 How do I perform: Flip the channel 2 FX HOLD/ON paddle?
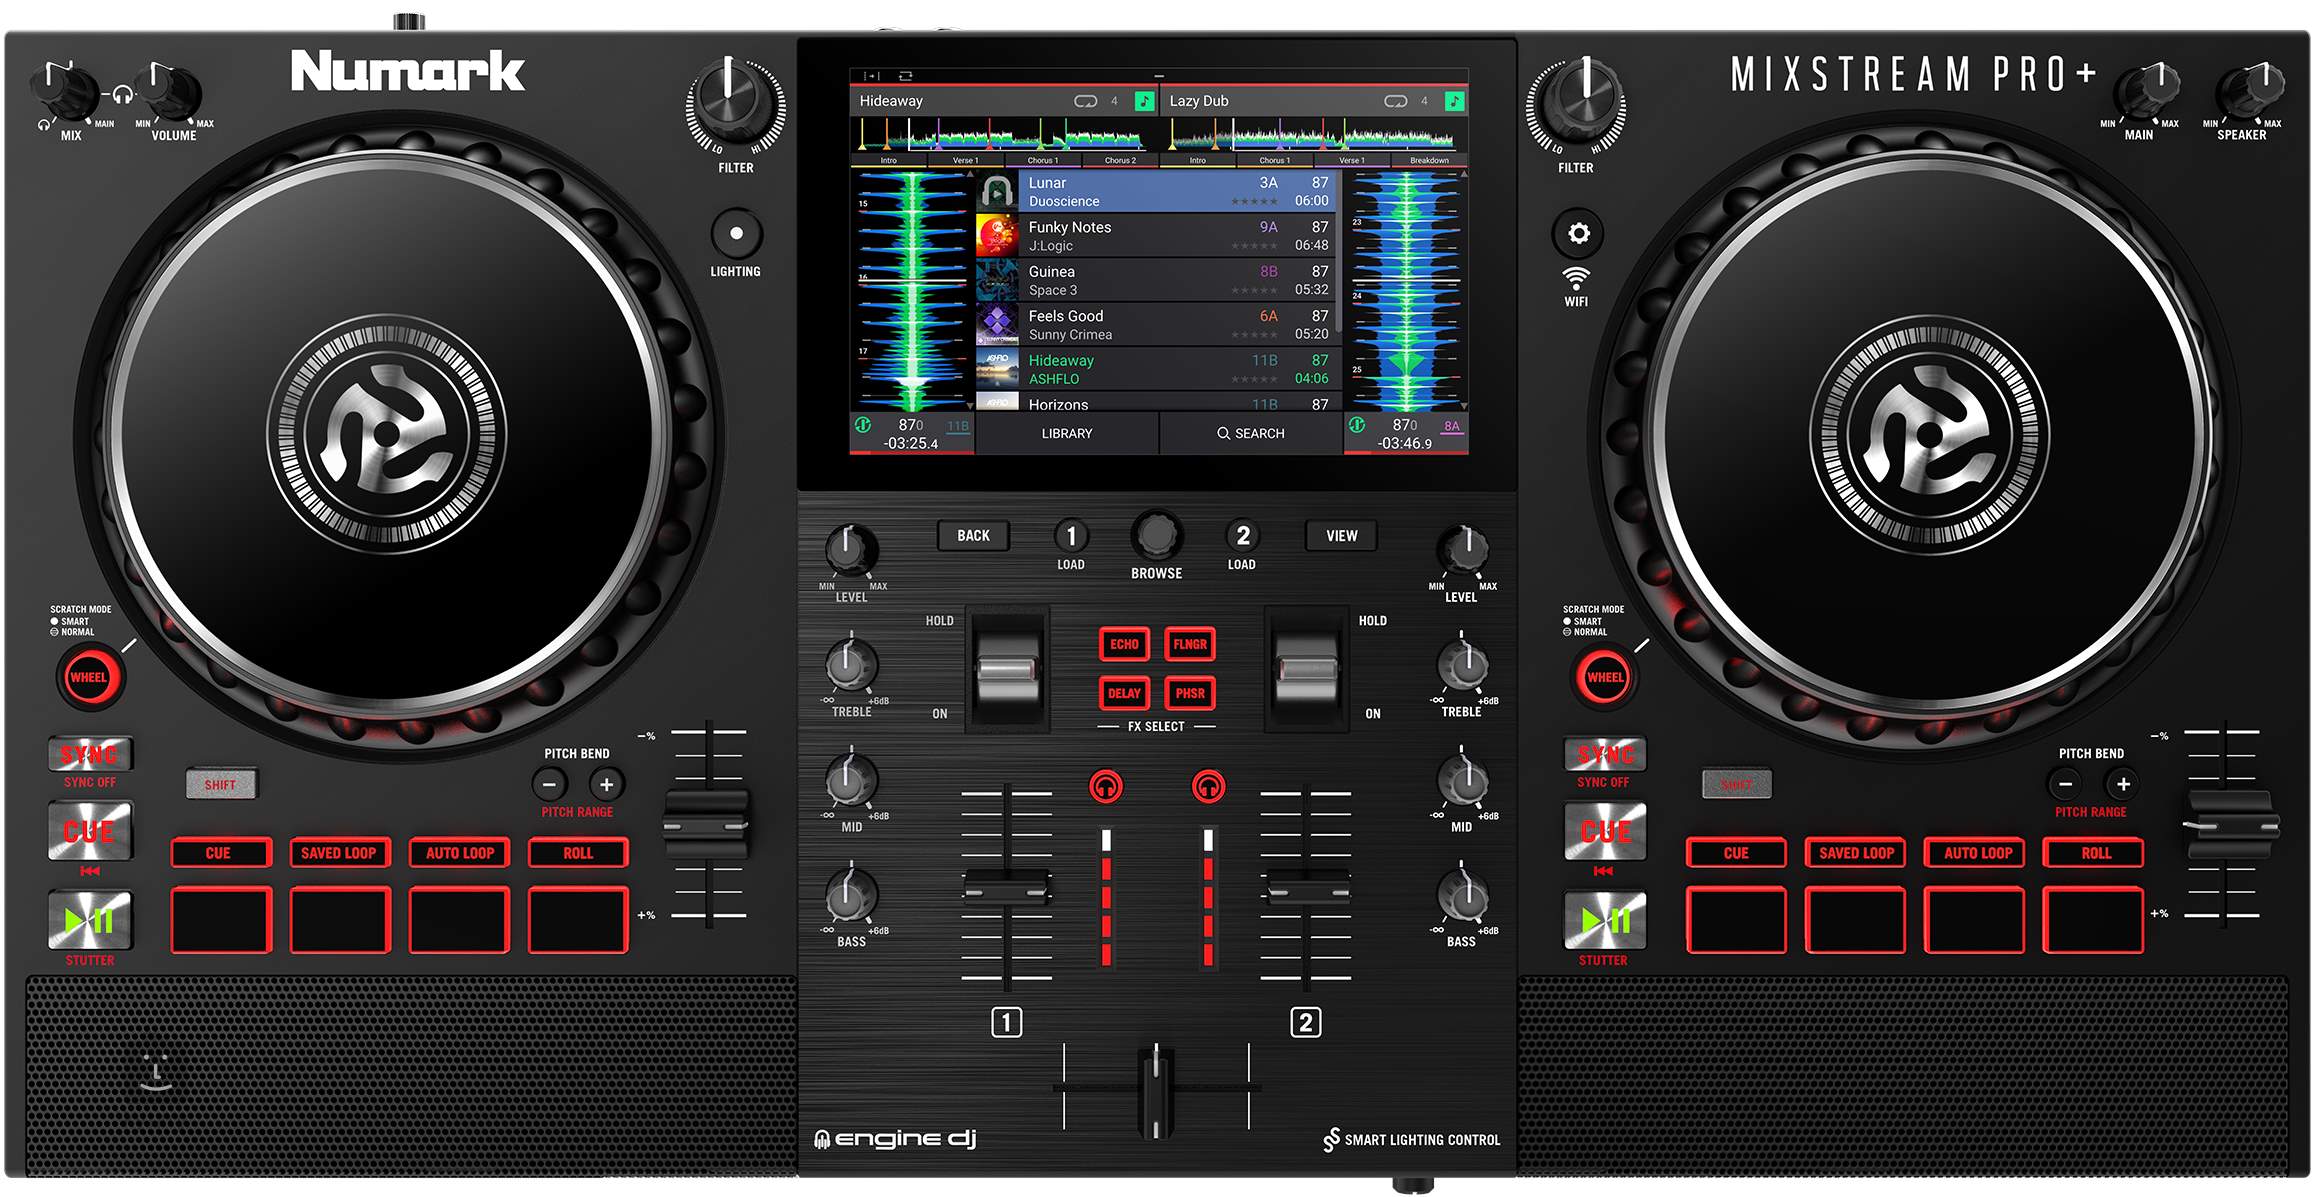click(x=1306, y=669)
